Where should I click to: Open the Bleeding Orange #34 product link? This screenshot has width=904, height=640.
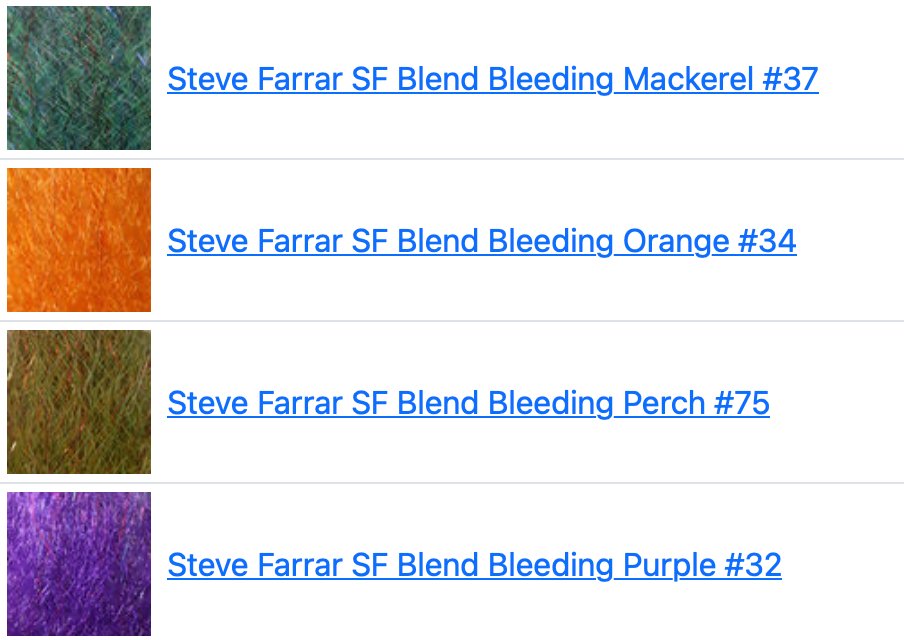click(481, 241)
